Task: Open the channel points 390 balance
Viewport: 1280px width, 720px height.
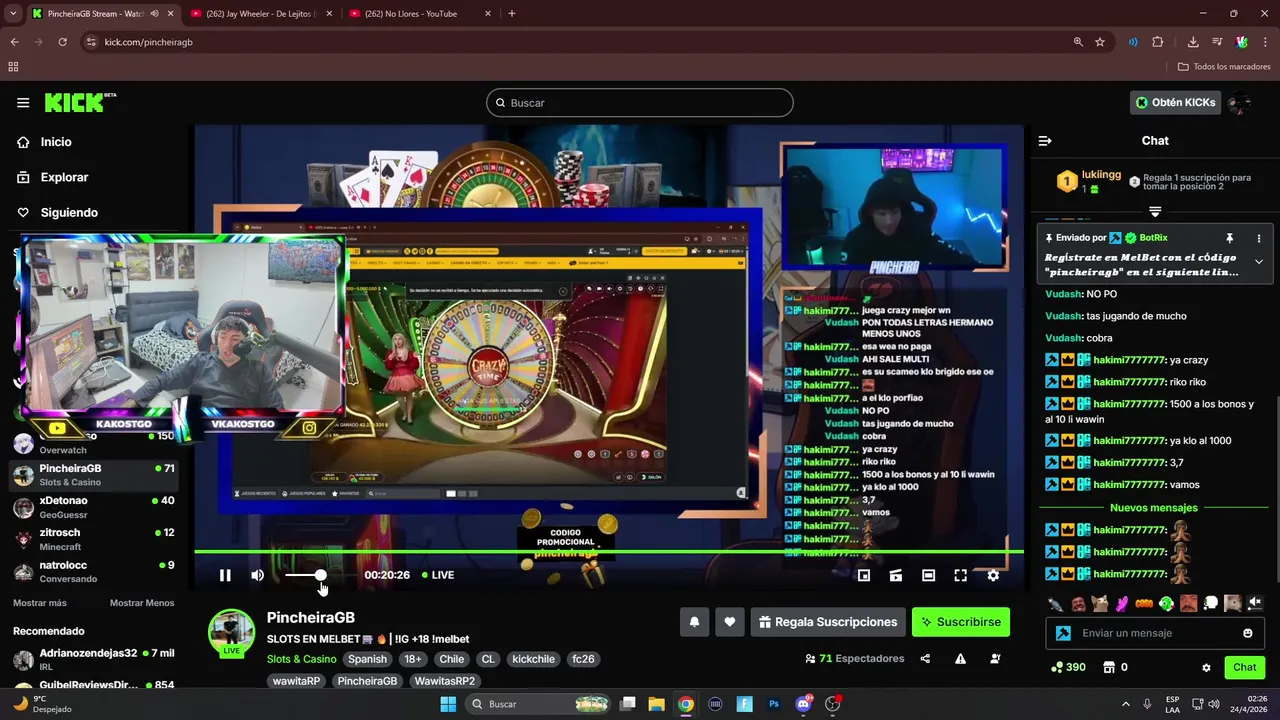Action: pos(1068,667)
